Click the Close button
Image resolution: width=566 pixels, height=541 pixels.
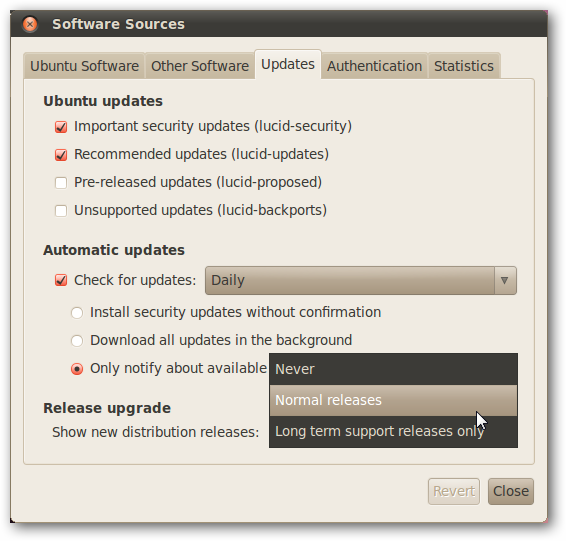pyautogui.click(x=511, y=491)
